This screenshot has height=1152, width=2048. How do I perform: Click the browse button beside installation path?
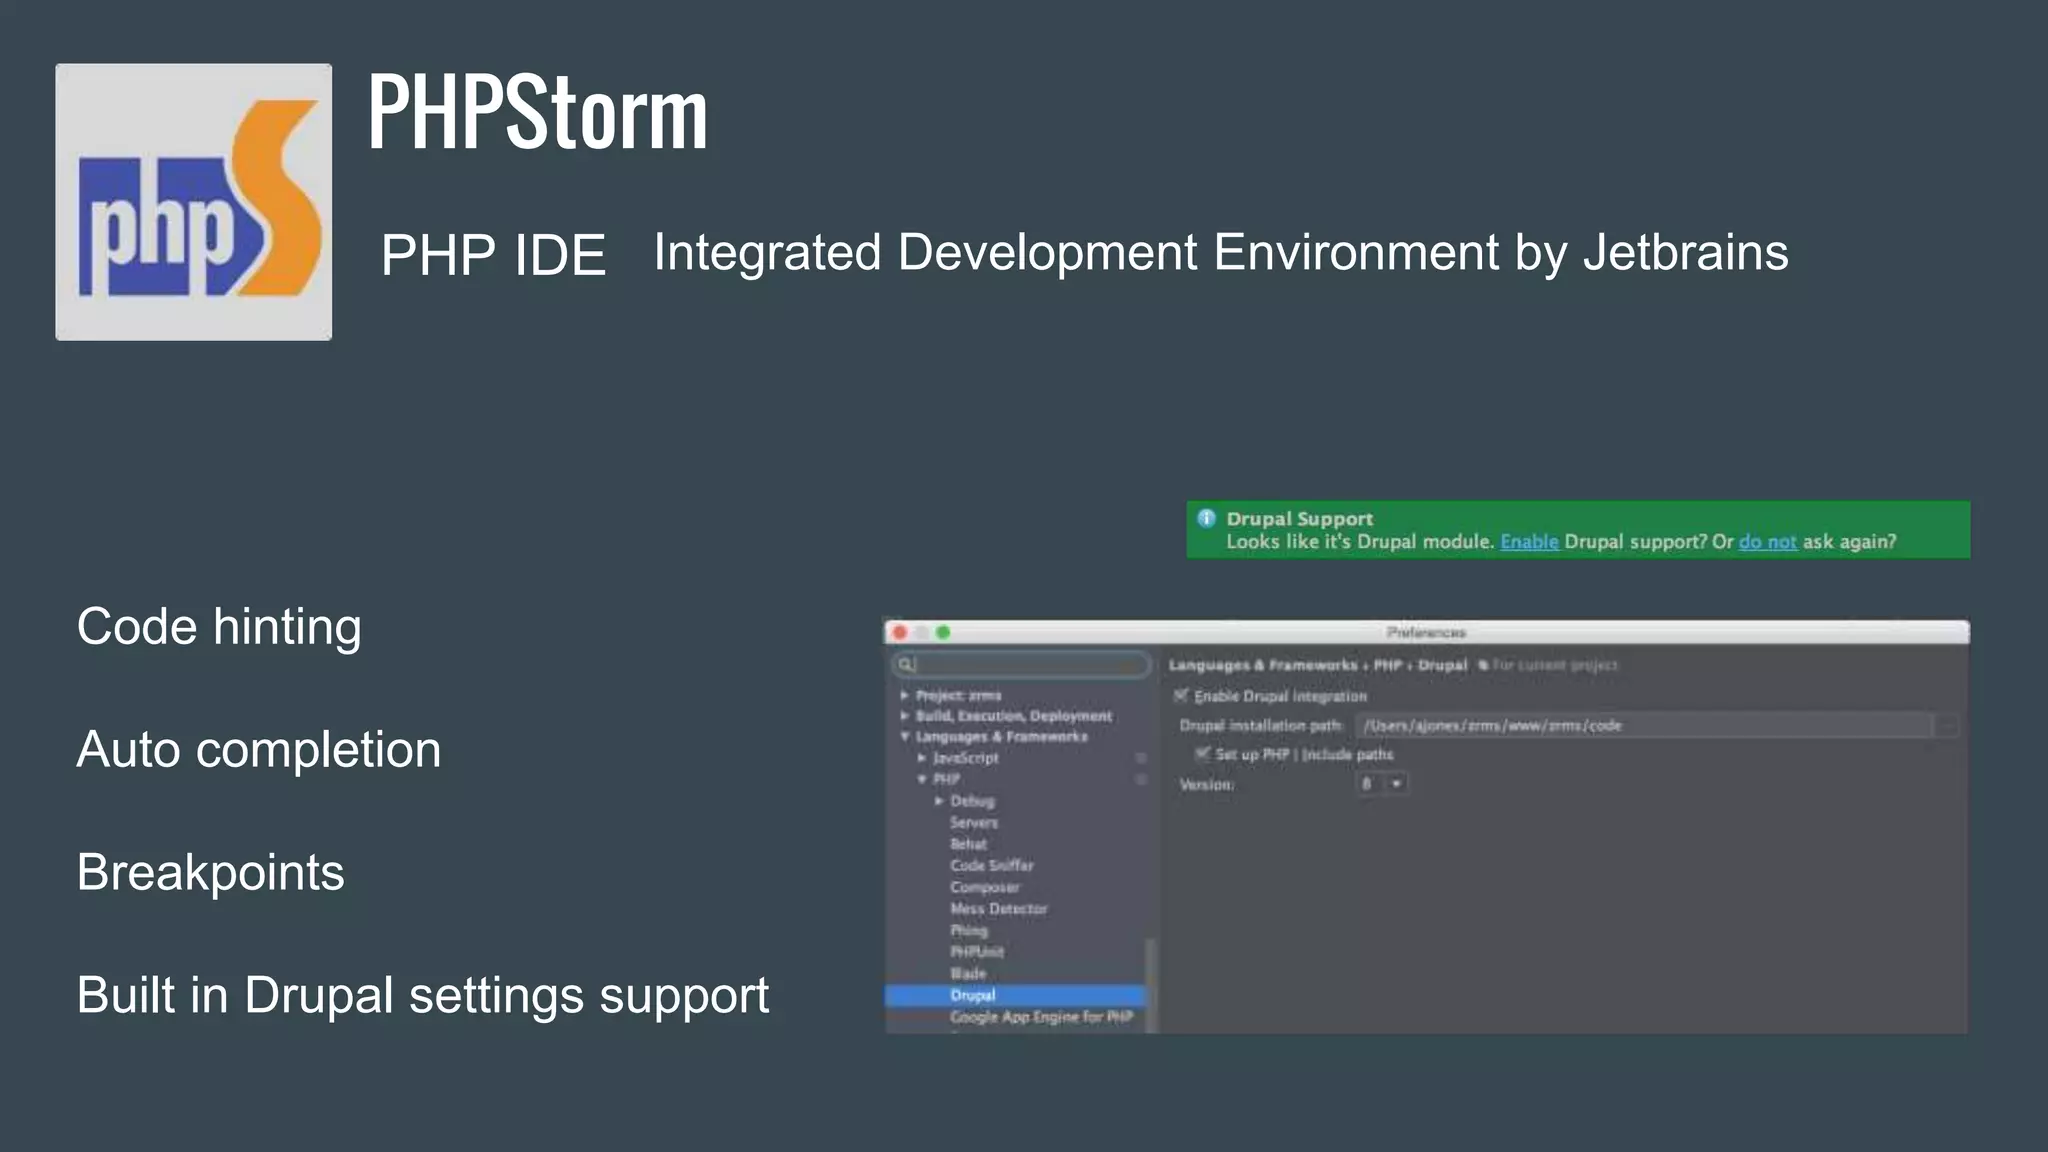tap(1946, 726)
